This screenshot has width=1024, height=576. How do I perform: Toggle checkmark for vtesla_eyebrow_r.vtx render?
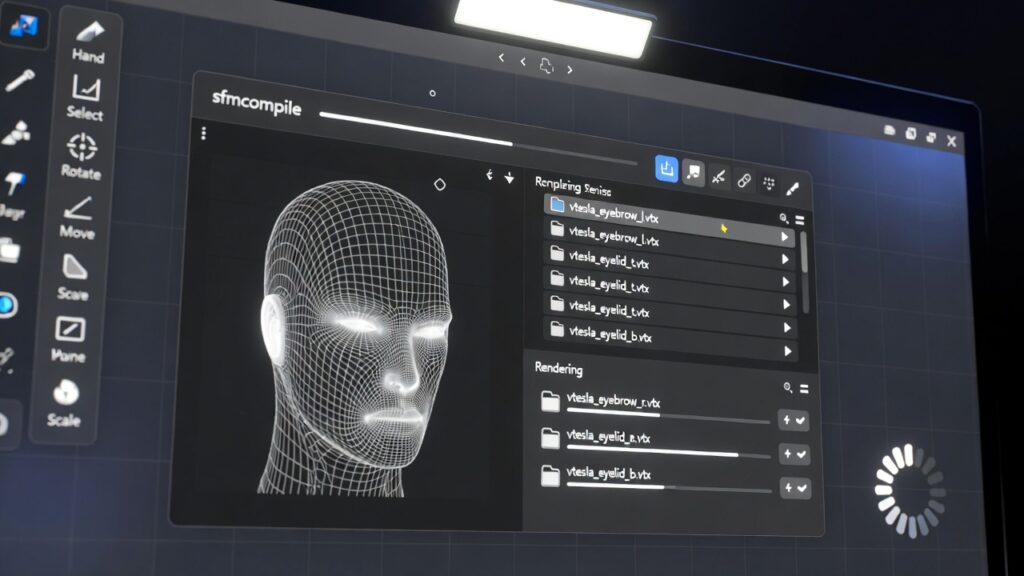coord(802,421)
